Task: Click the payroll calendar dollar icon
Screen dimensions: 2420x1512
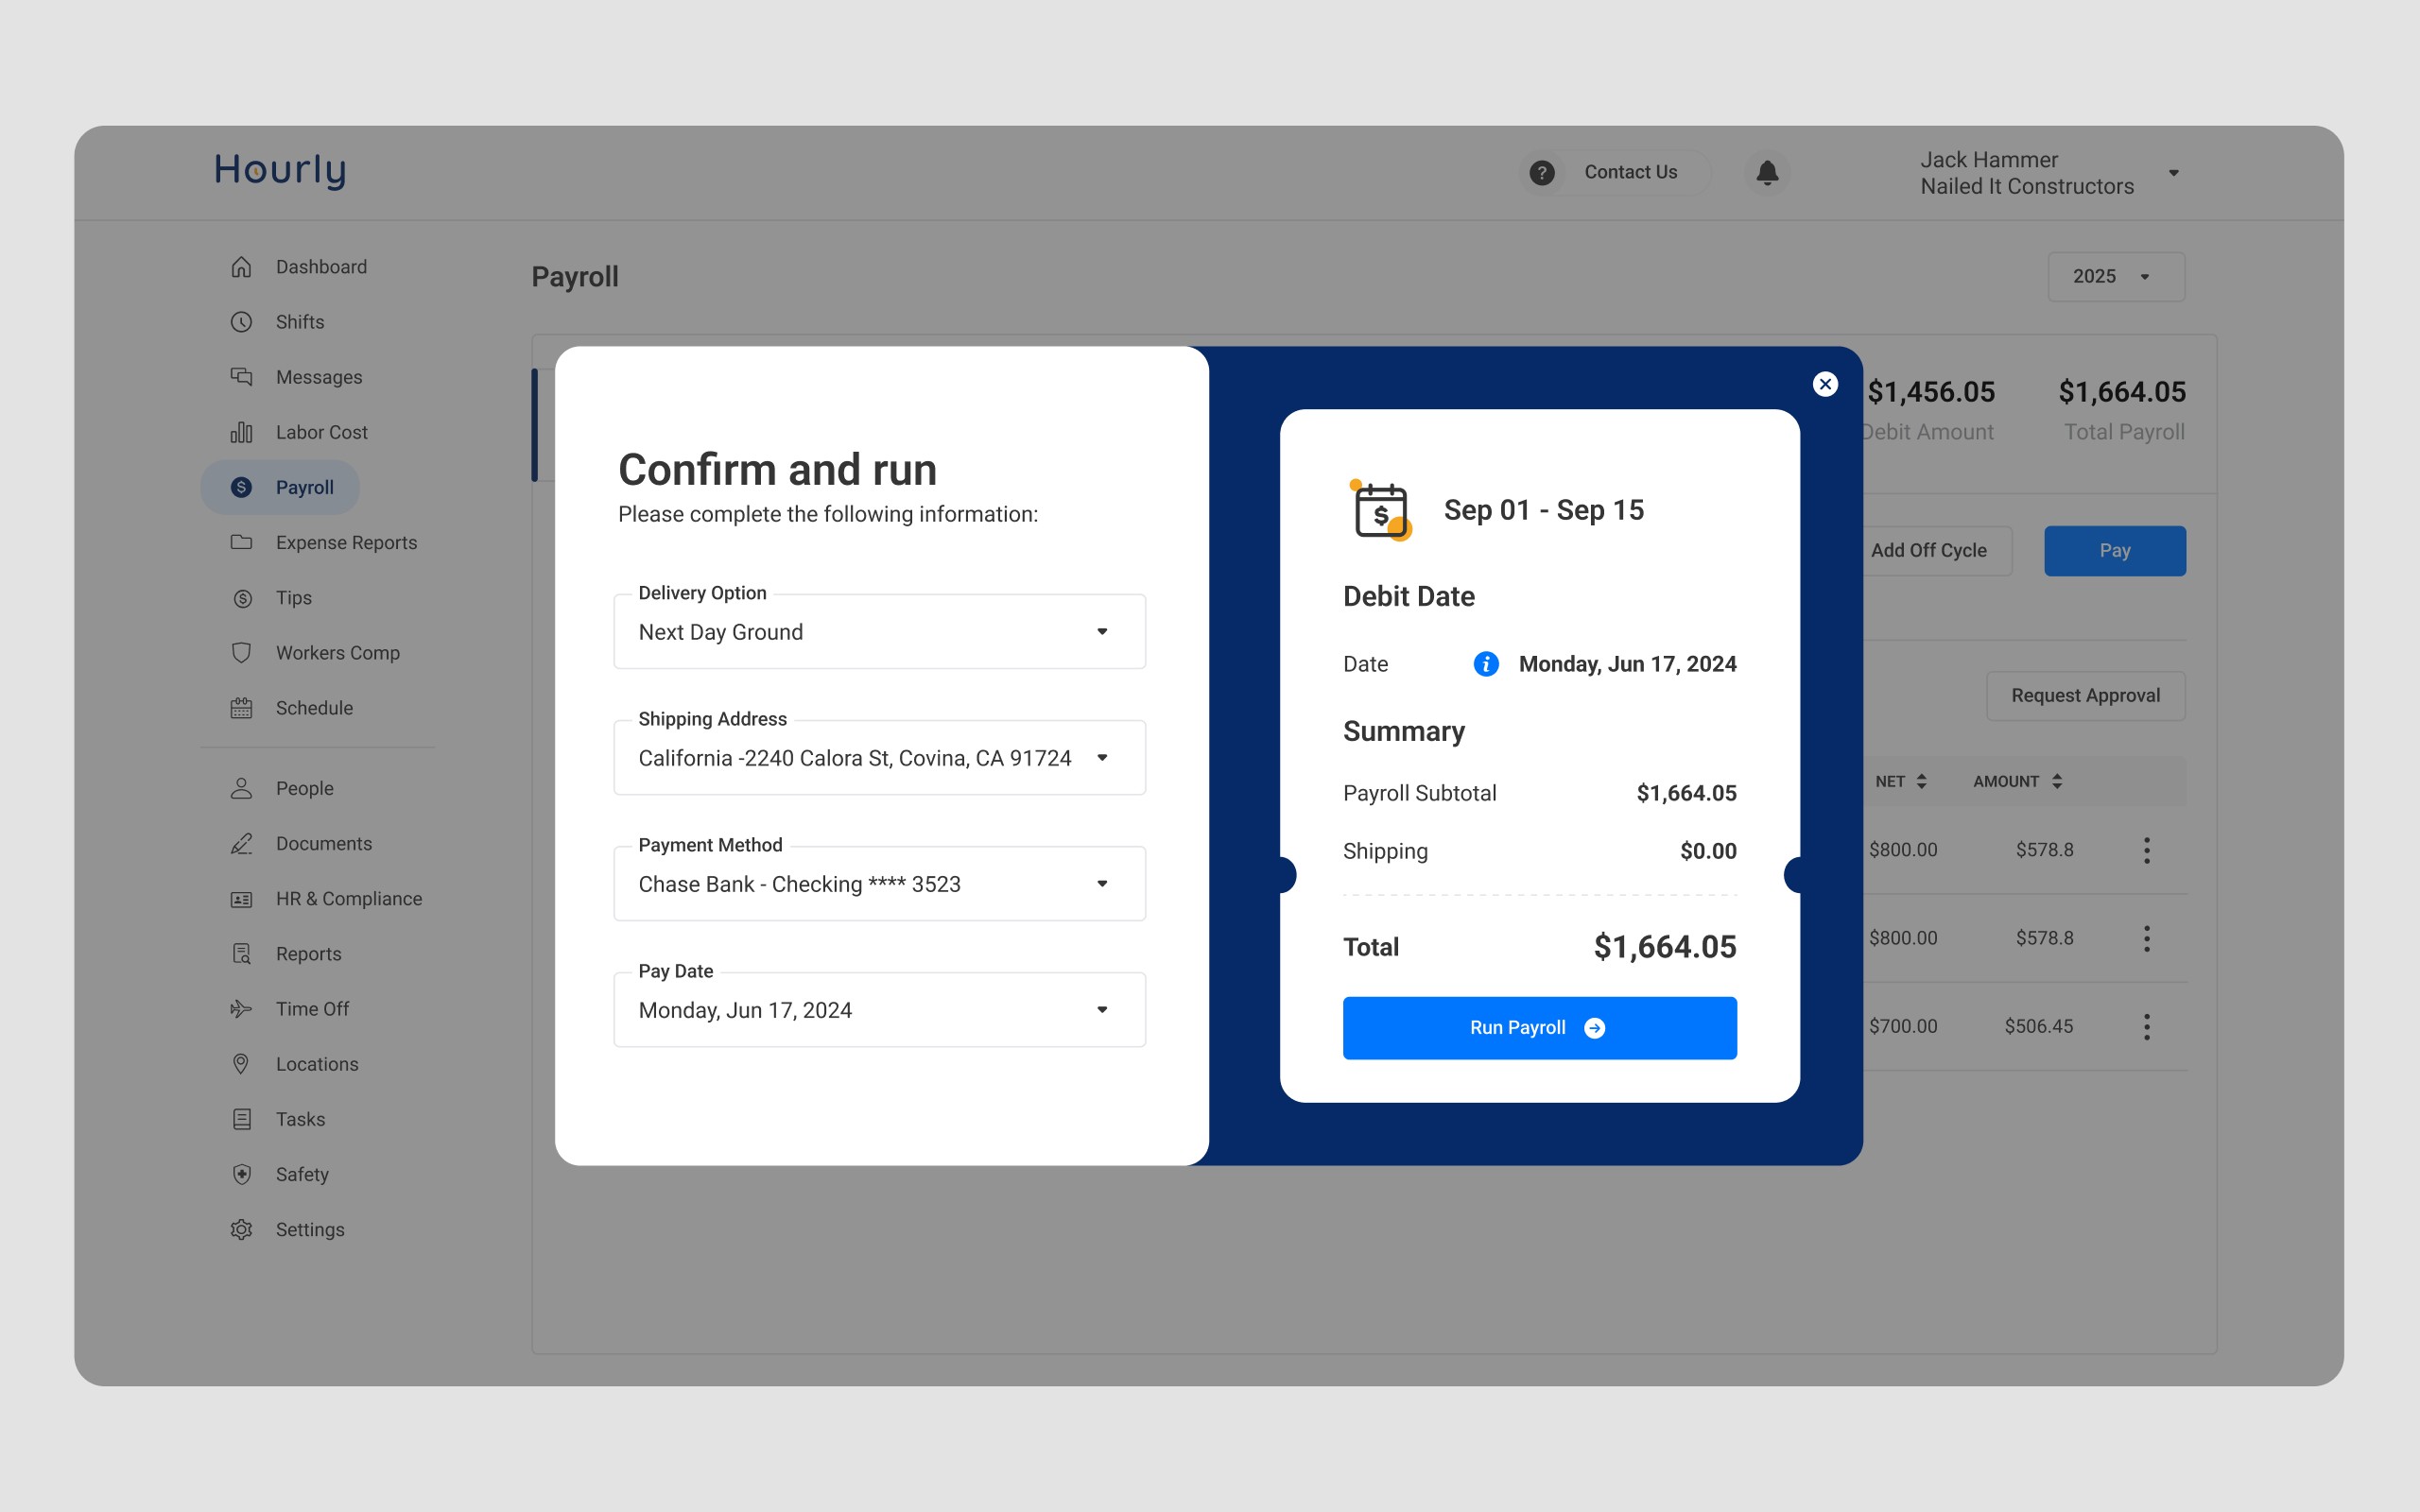Action: (x=1381, y=510)
